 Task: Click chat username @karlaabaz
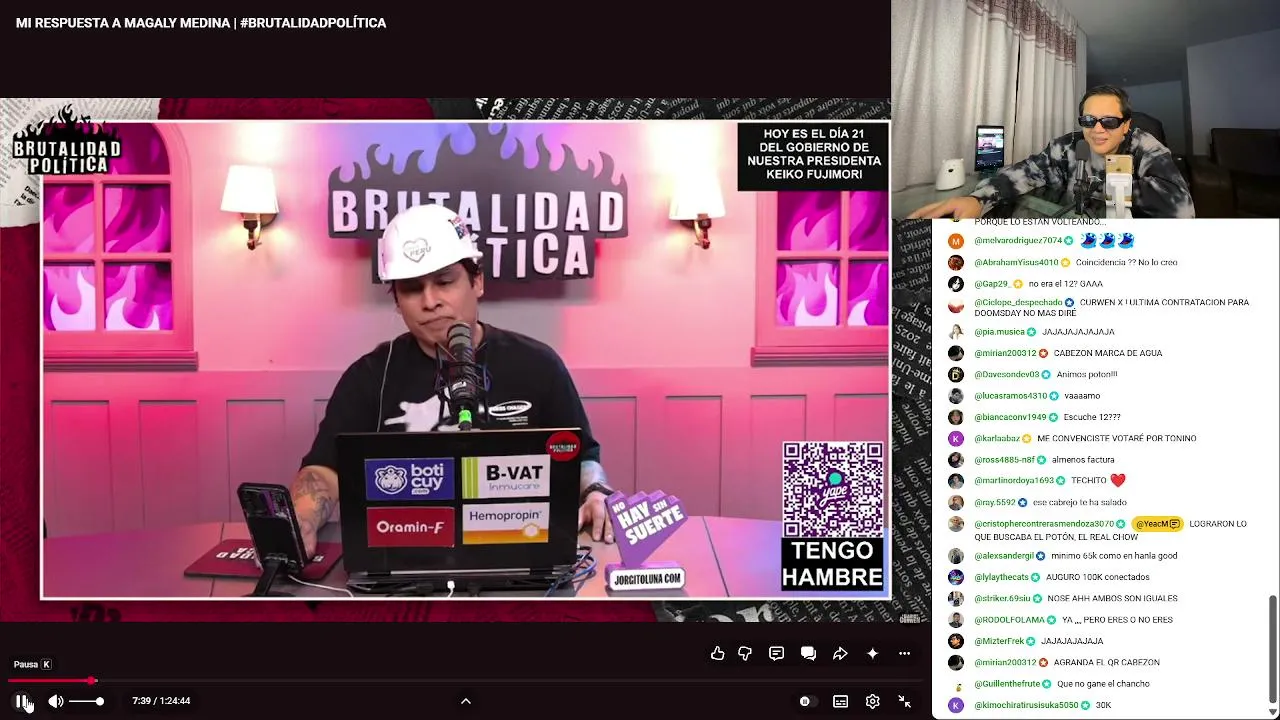tap(997, 439)
